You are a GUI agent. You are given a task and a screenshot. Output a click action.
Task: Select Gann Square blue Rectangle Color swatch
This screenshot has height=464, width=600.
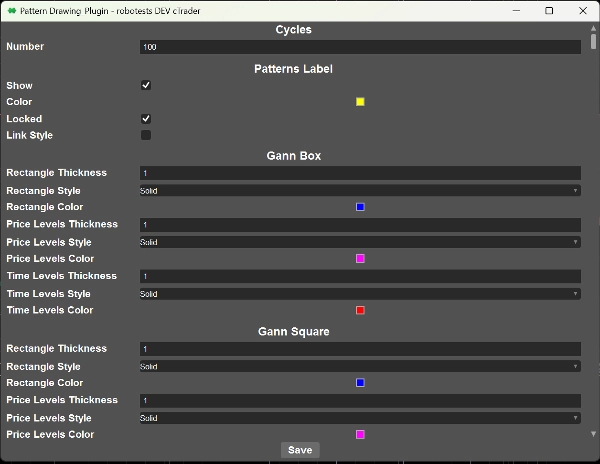tap(360, 383)
